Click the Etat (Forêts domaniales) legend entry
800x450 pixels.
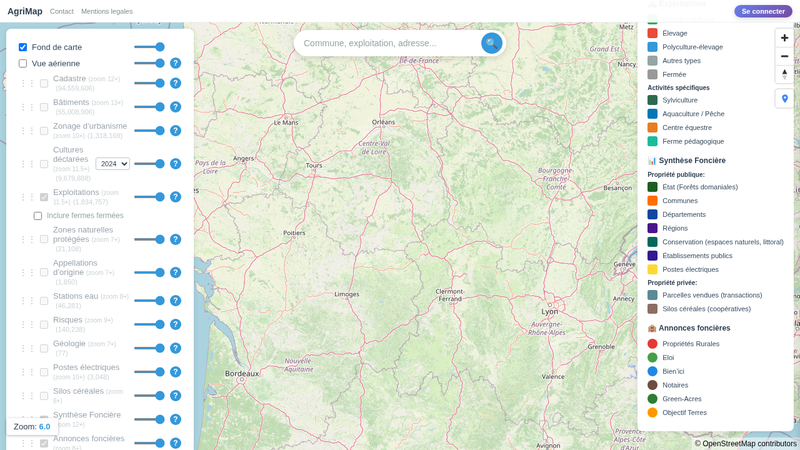693,187
